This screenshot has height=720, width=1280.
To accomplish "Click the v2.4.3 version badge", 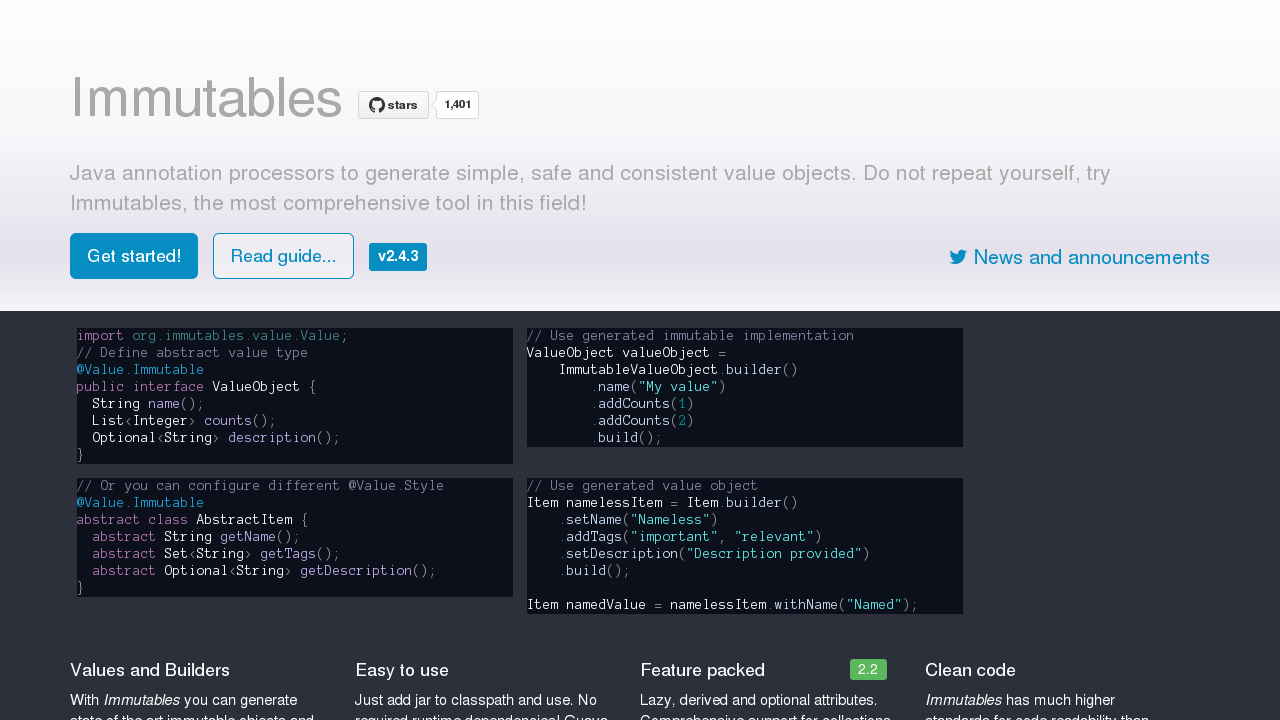I will [398, 257].
